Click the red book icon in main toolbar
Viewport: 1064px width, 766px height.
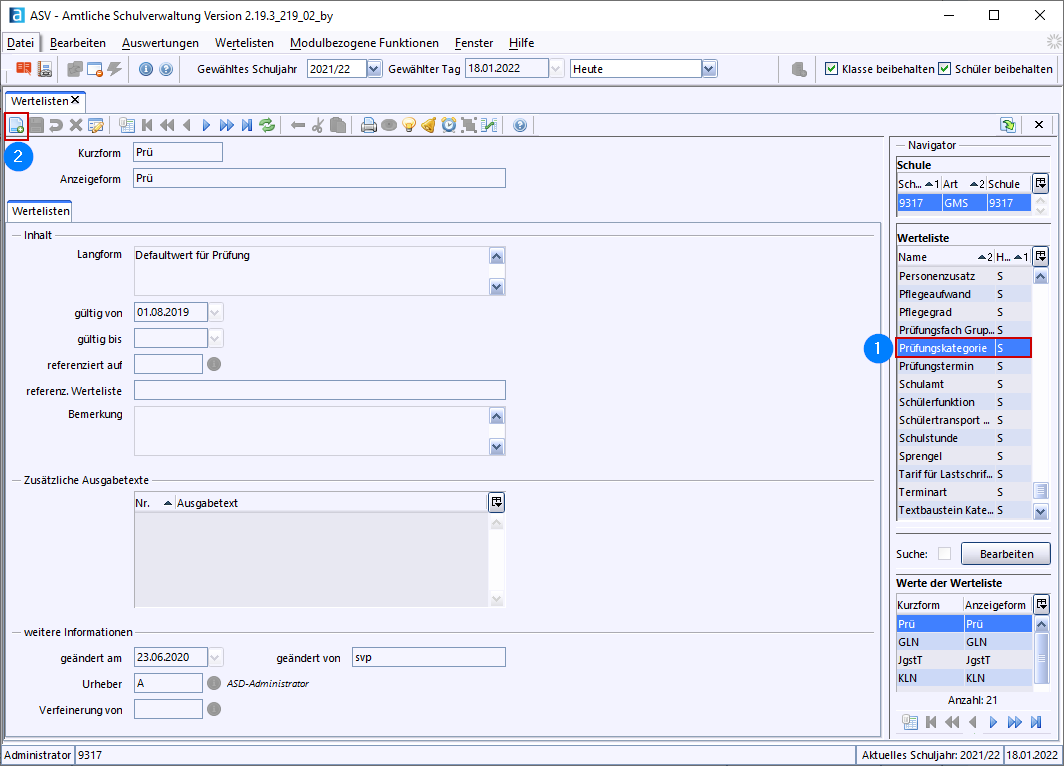24,69
